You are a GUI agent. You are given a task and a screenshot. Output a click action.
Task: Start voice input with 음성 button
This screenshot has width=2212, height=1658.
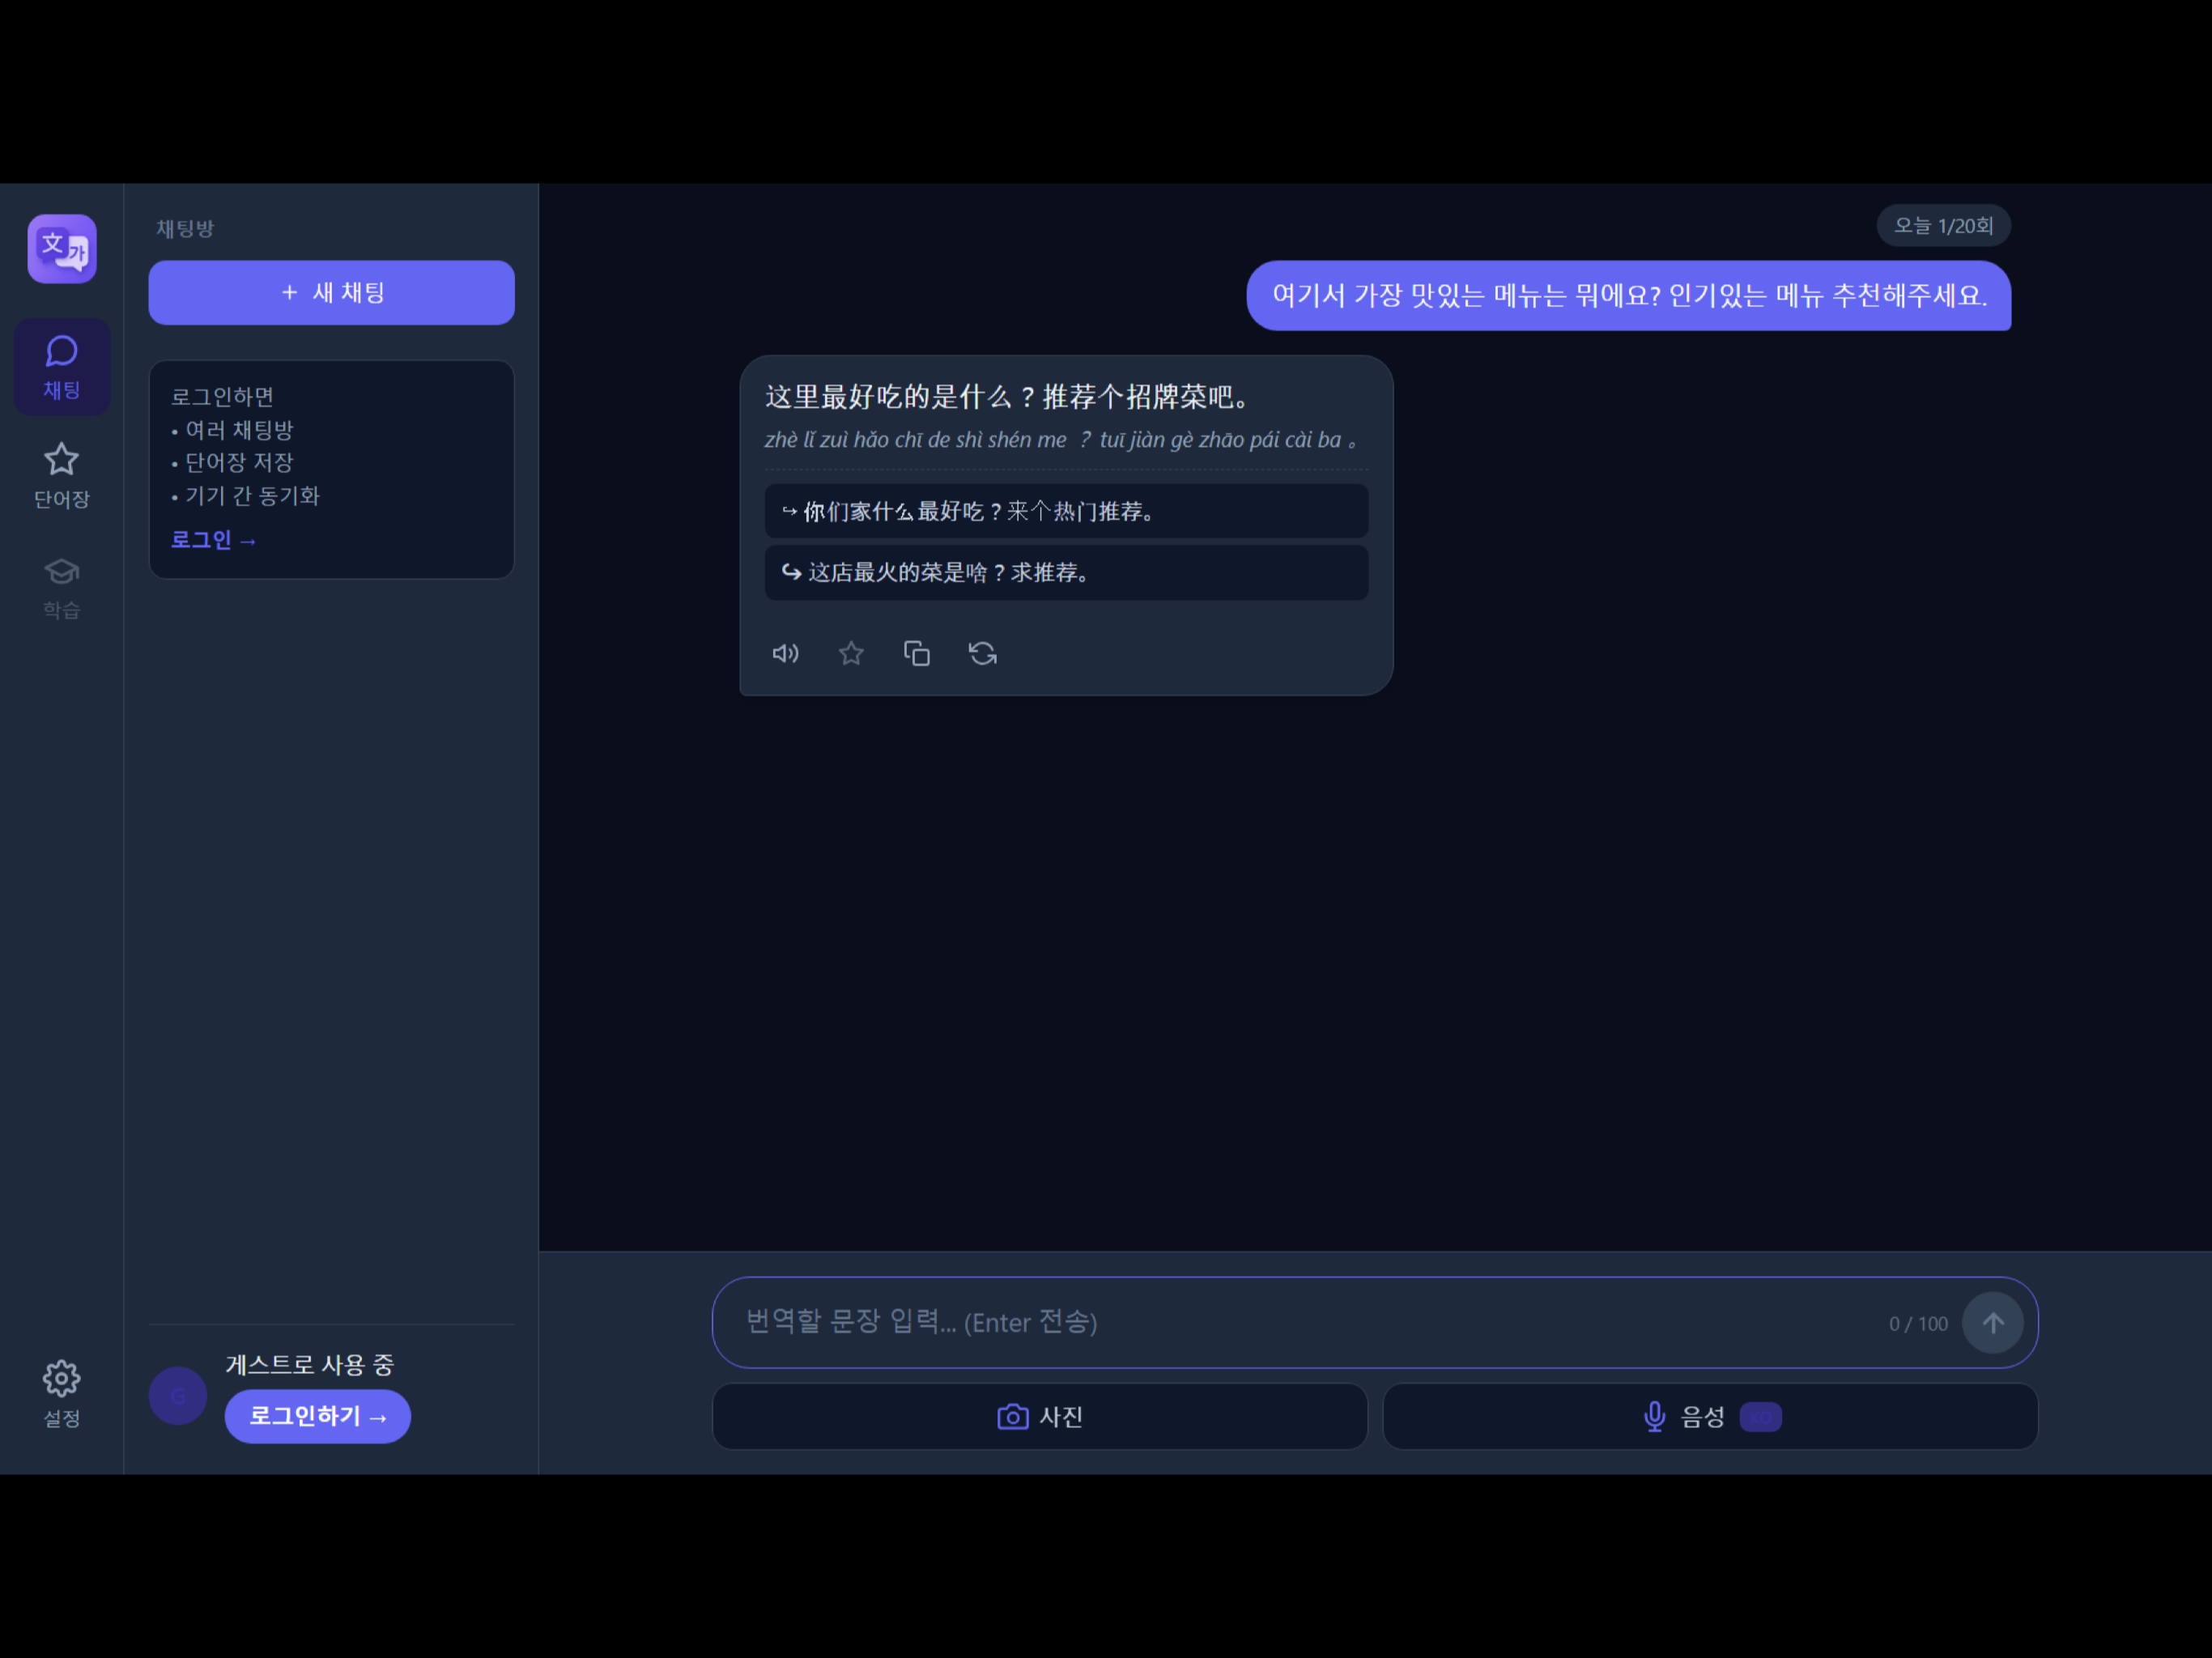(1711, 1417)
